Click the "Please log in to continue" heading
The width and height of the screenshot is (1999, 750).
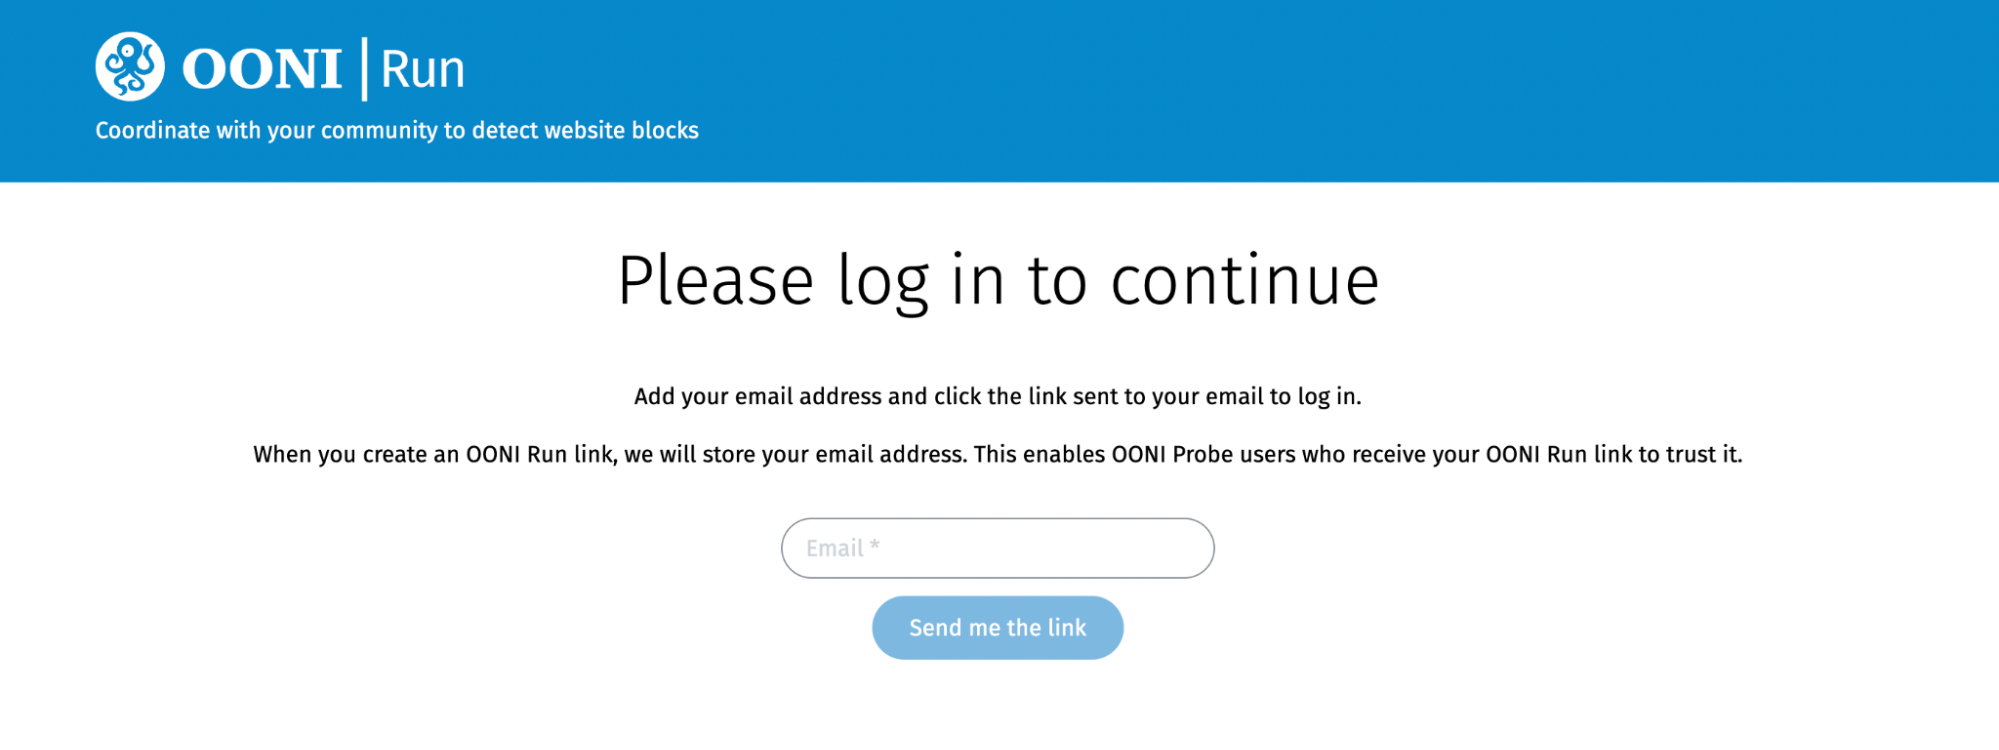pyautogui.click(x=998, y=281)
